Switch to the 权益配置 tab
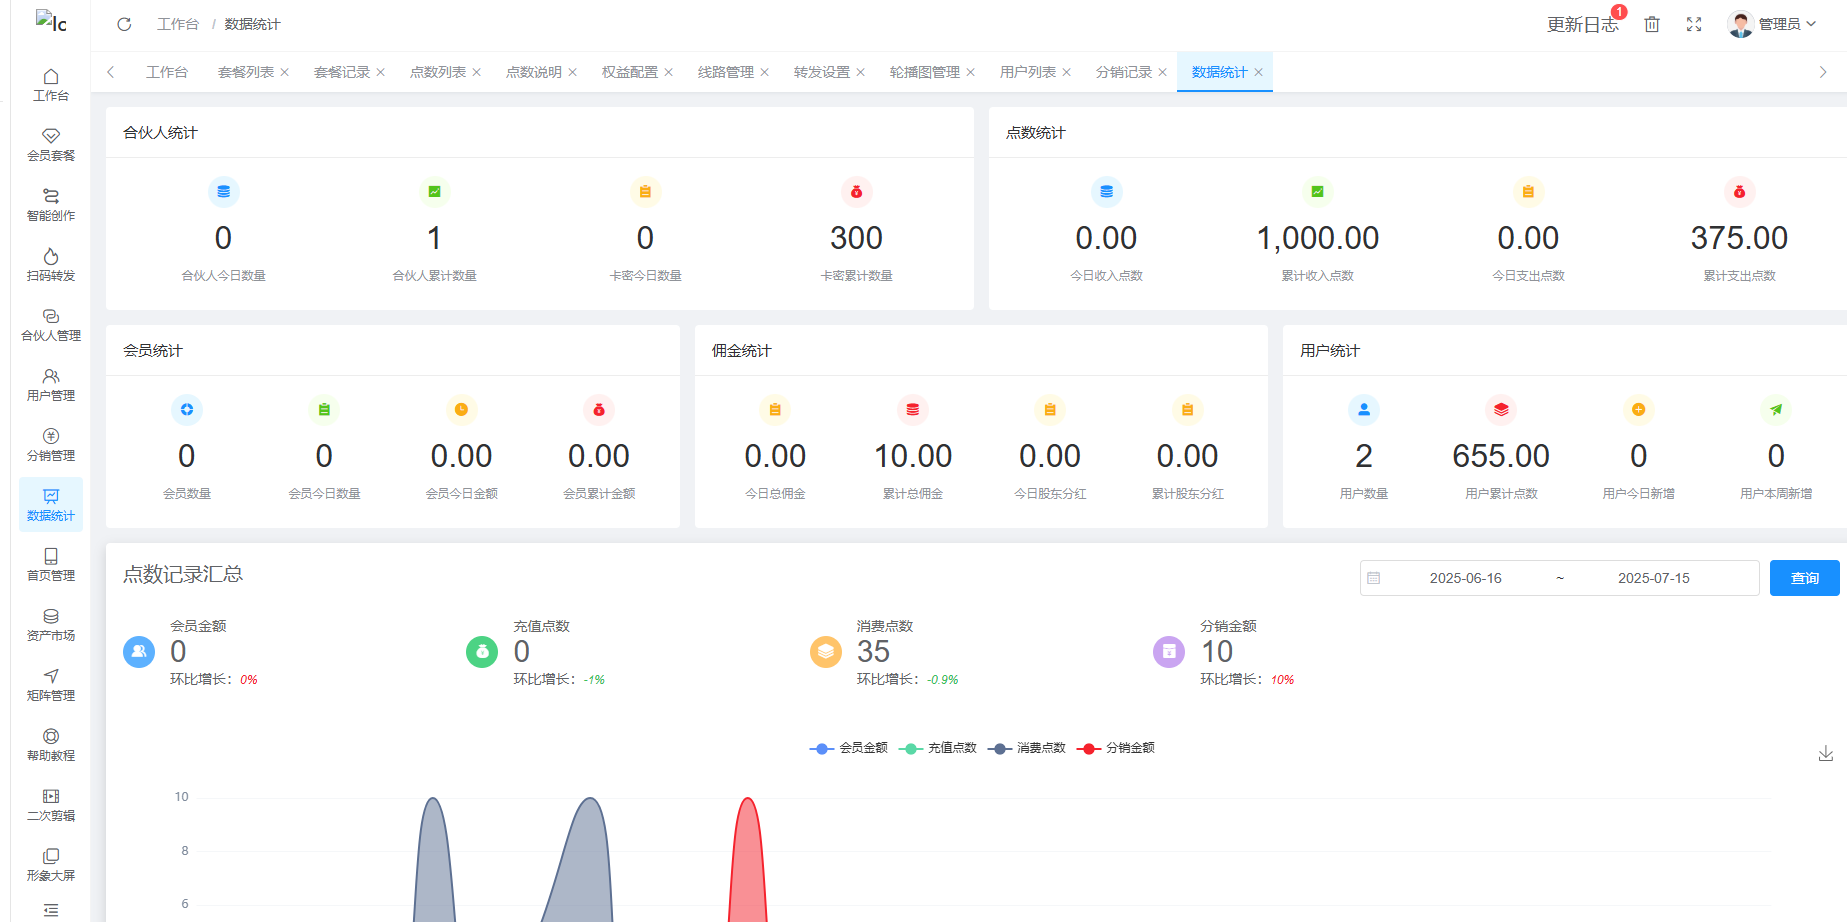 pos(629,72)
